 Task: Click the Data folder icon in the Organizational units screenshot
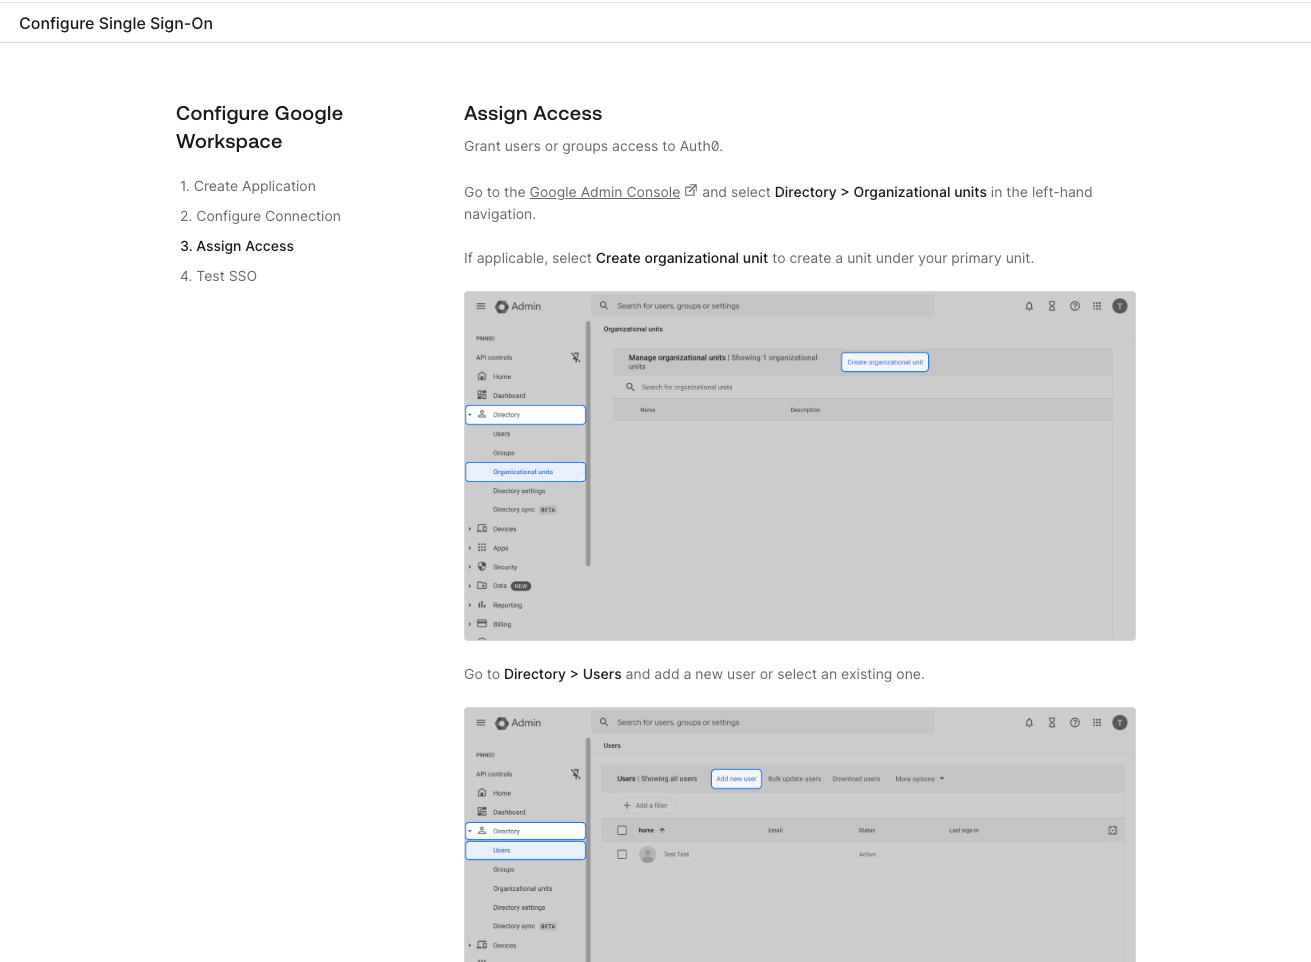[x=482, y=586]
